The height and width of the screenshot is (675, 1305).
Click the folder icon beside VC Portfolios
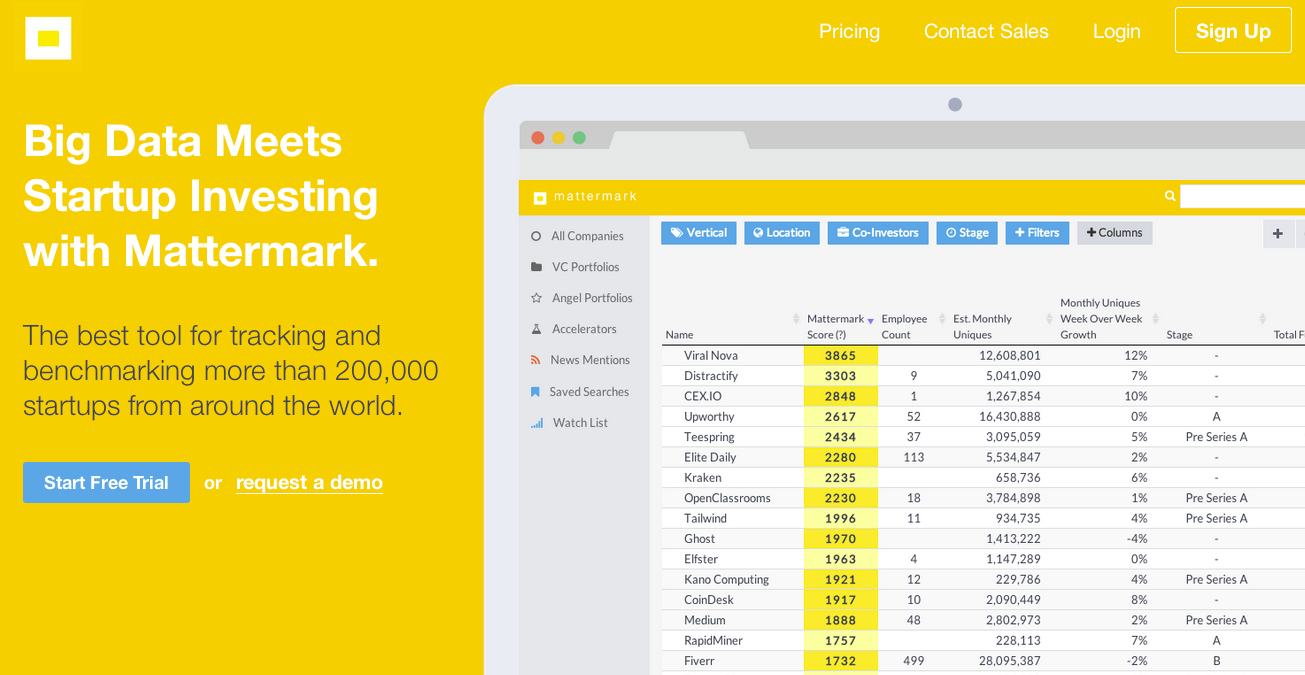536,267
